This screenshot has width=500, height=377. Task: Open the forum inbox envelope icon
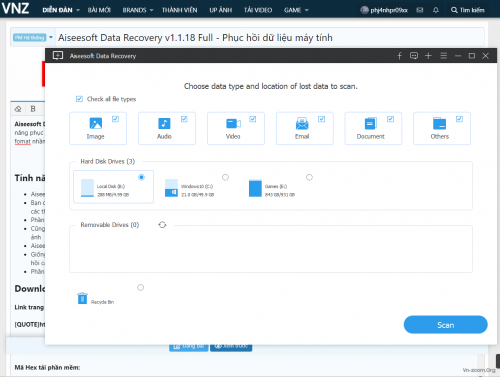pyautogui.click(x=420, y=10)
